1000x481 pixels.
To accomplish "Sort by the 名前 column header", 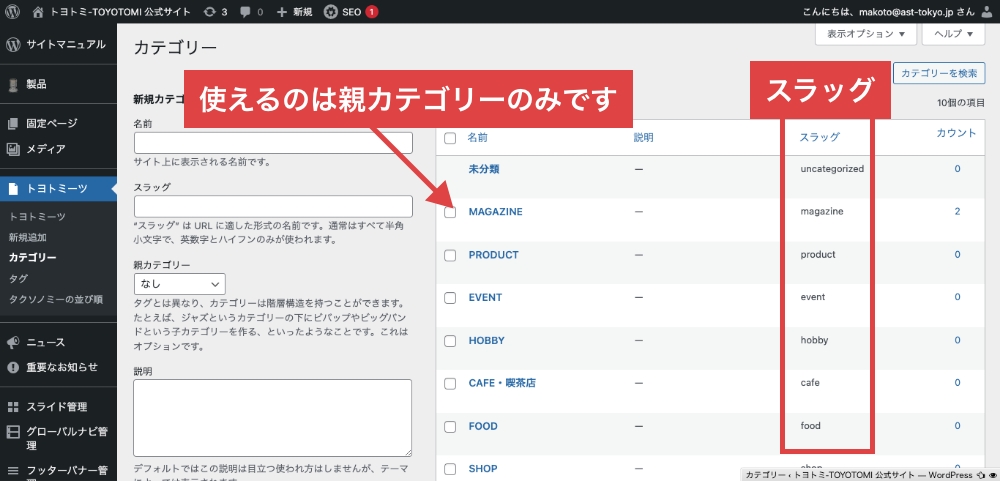I will click(477, 137).
